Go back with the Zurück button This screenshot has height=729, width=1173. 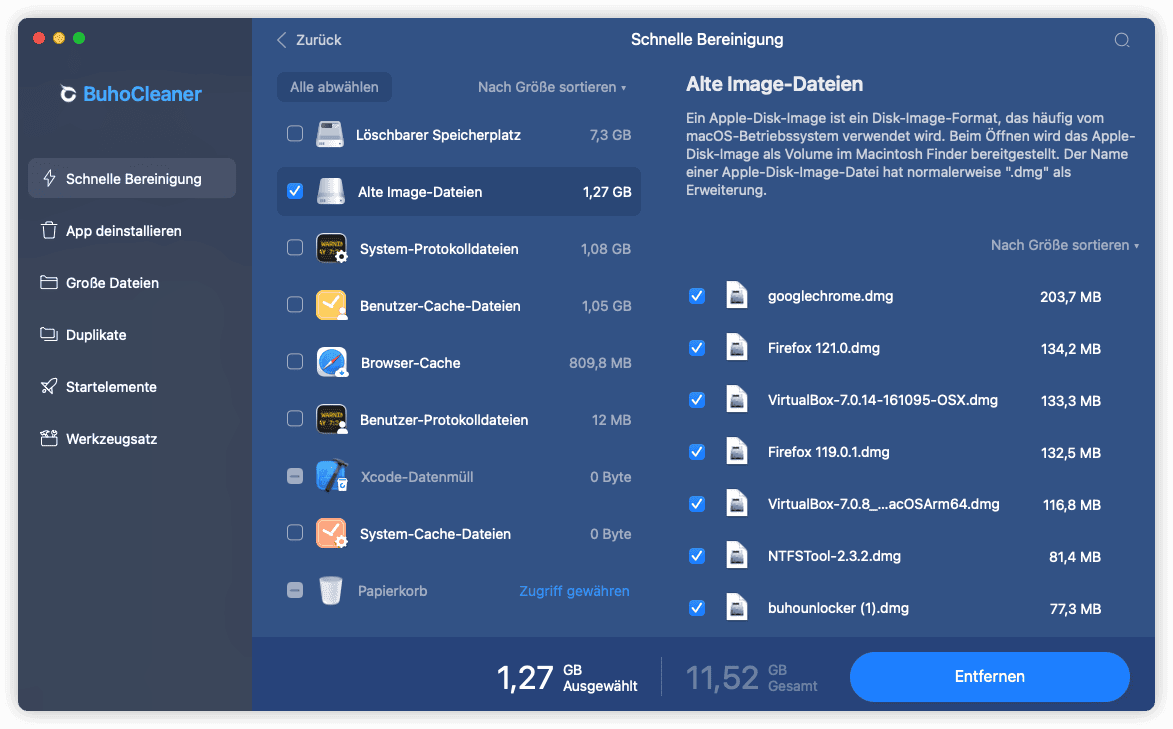pyautogui.click(x=309, y=40)
